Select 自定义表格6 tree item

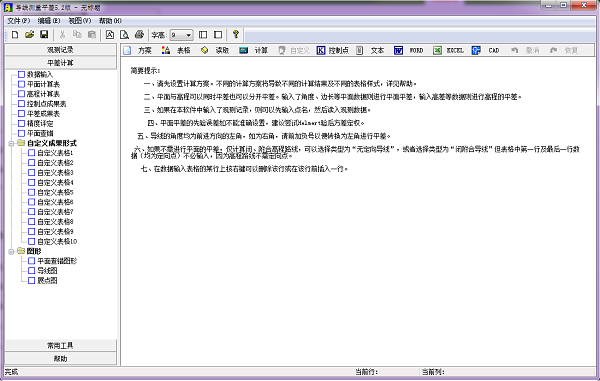[55, 202]
